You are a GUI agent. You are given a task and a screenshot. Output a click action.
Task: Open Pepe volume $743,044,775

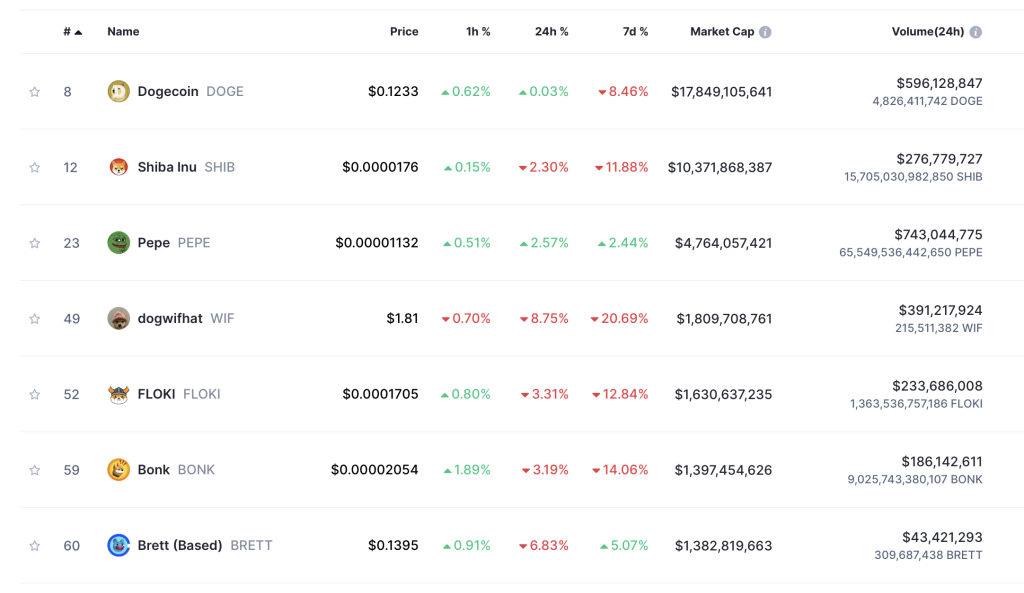938,235
